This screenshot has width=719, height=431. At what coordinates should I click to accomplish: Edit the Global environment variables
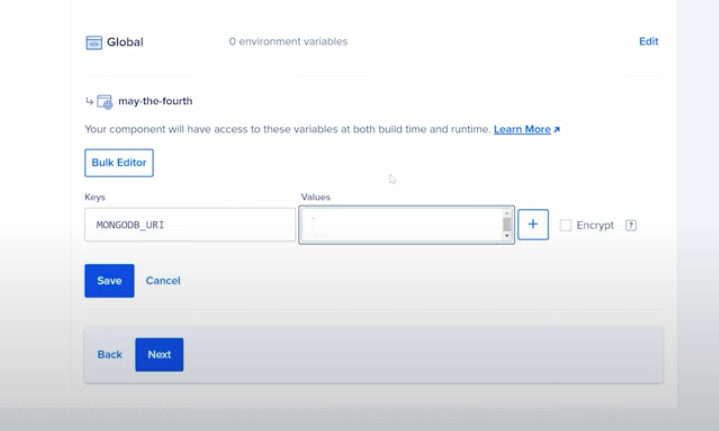click(648, 42)
